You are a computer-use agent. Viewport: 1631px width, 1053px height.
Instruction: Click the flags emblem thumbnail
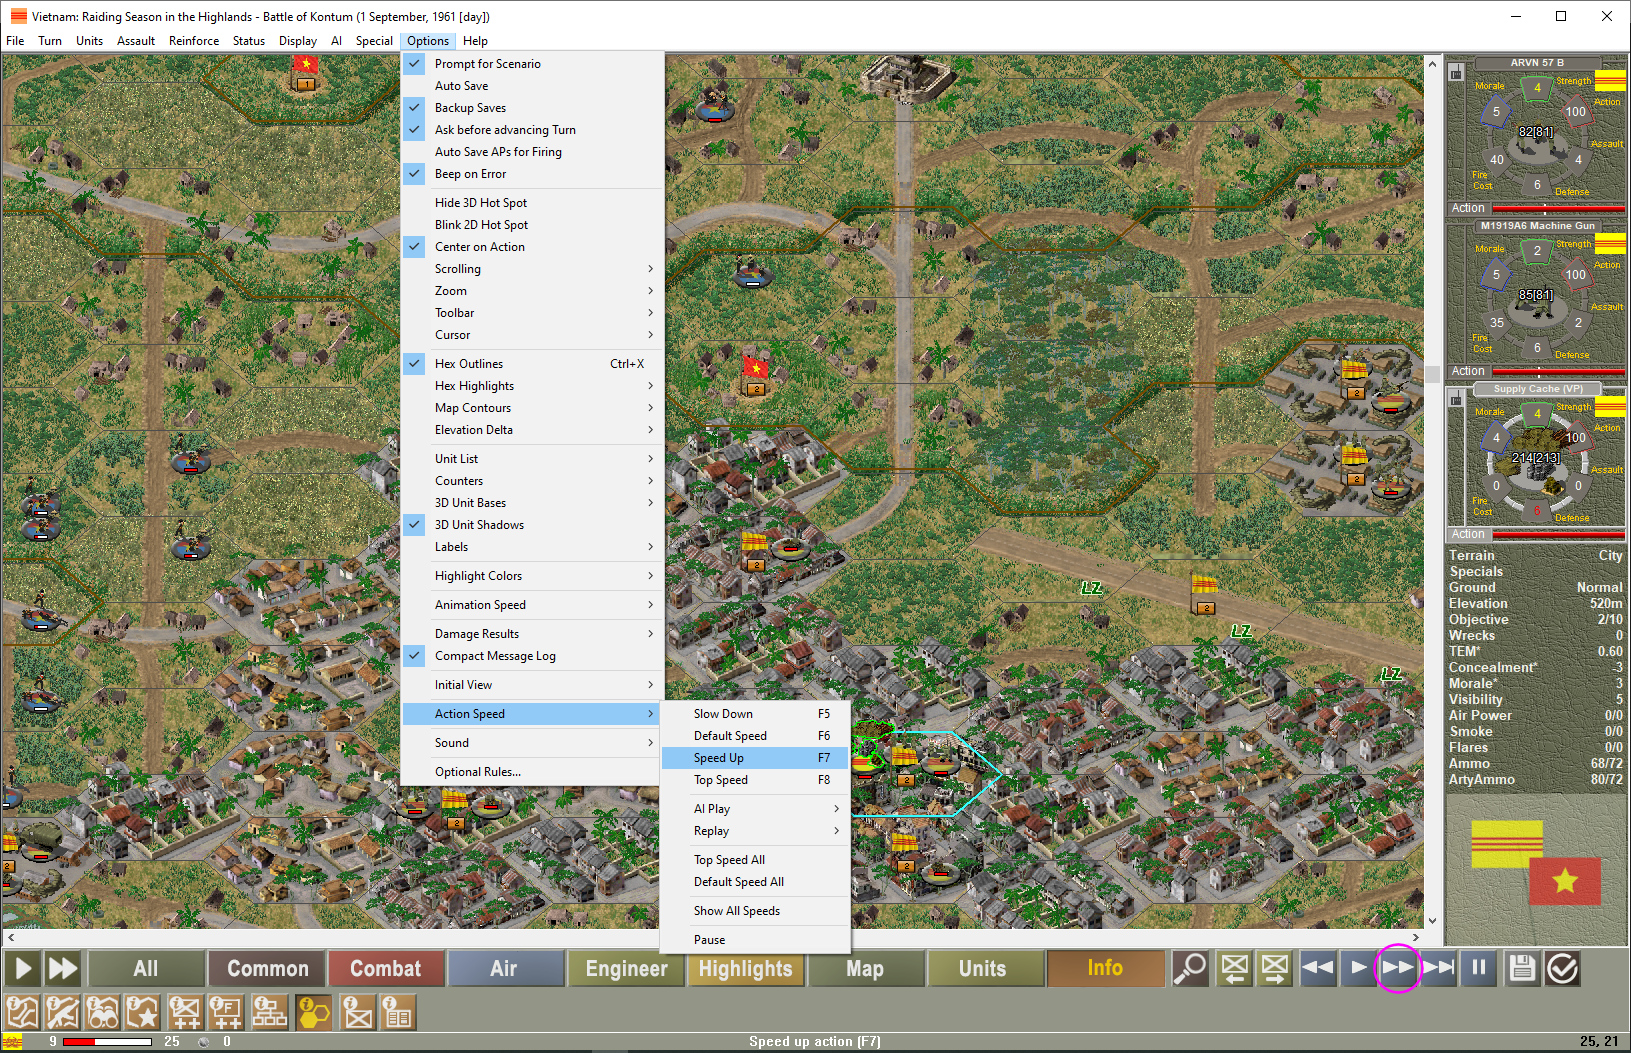(x=1536, y=863)
